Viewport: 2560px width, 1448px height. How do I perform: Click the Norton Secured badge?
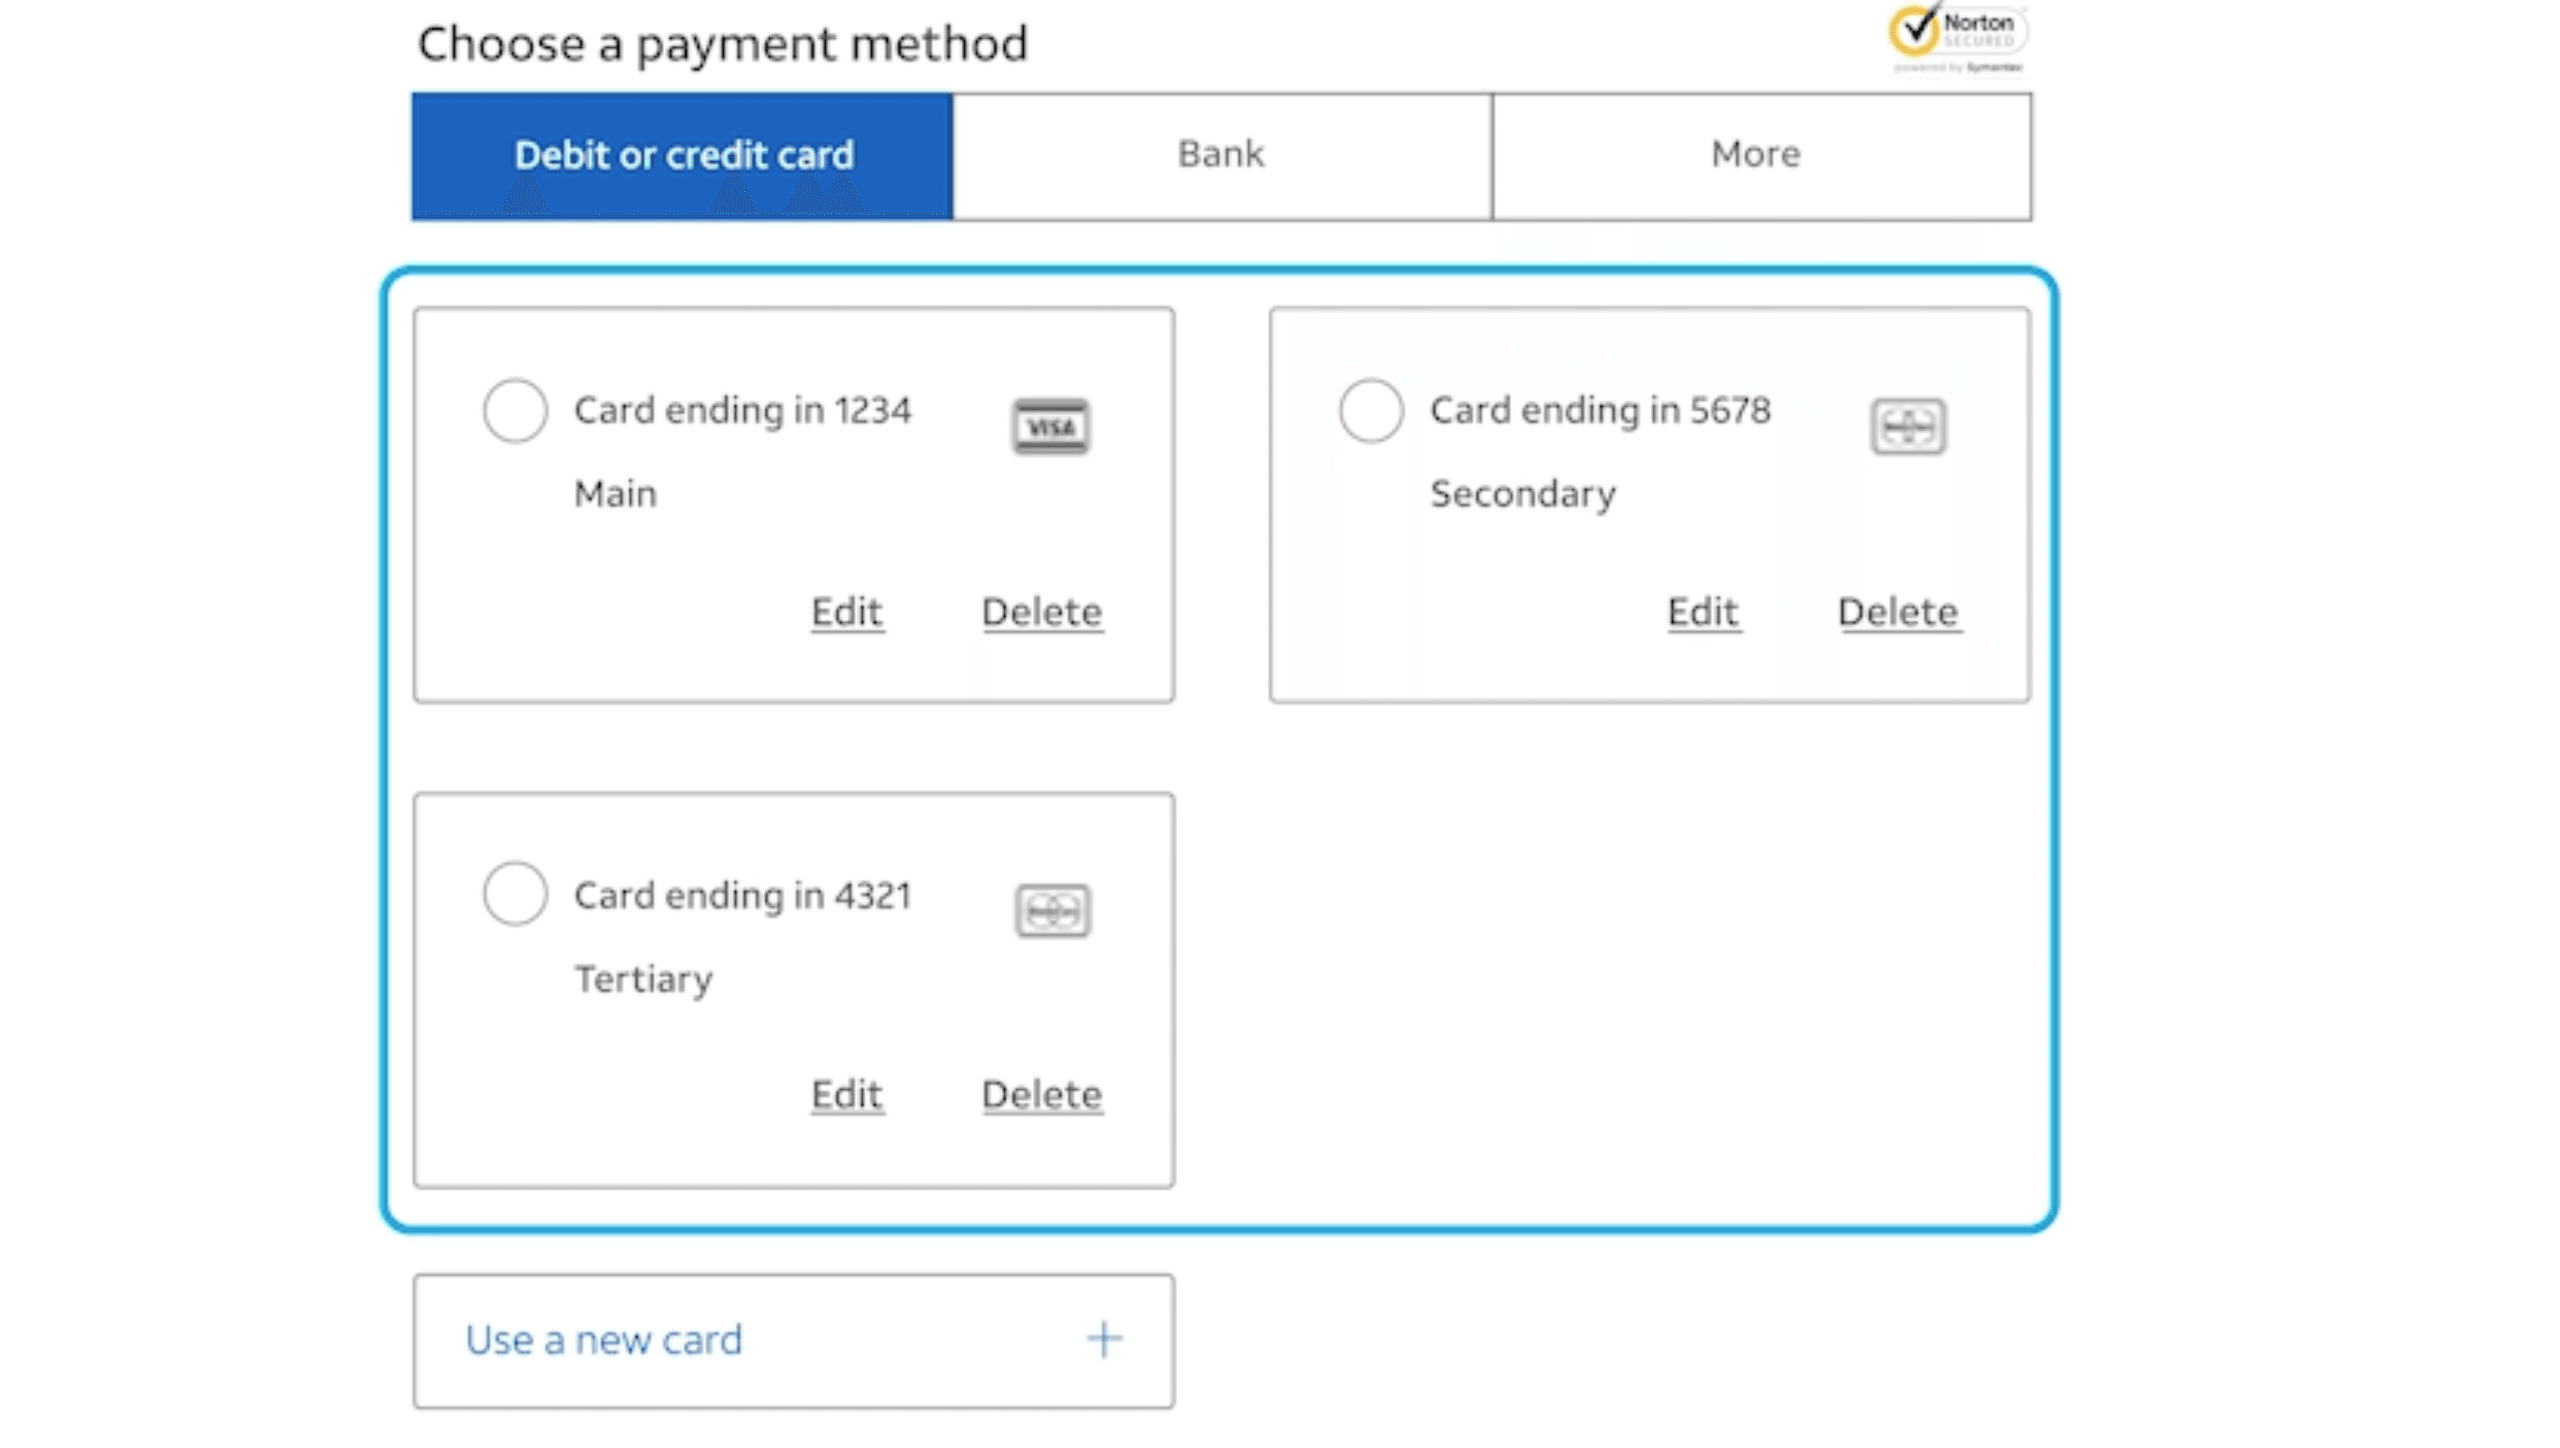point(1957,36)
